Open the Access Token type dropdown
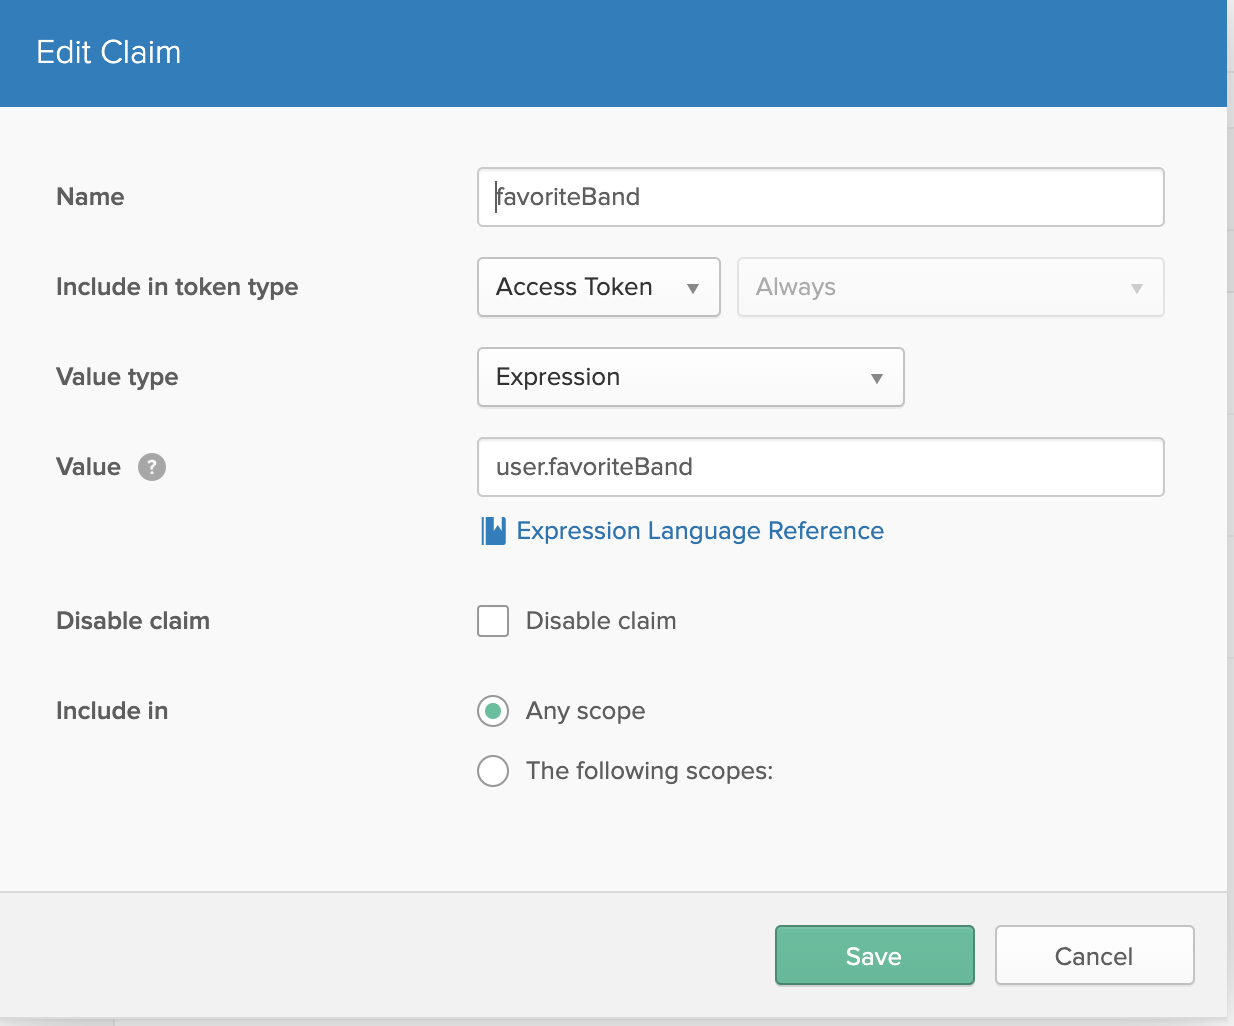1234x1026 pixels. coord(598,287)
